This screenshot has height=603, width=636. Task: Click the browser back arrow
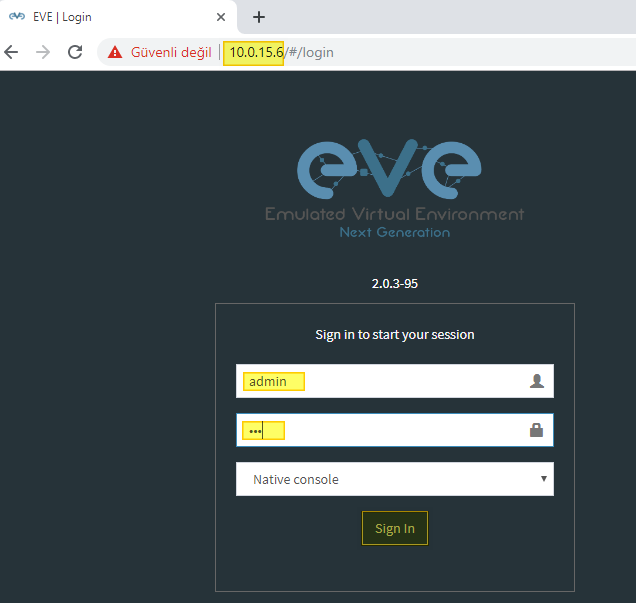pos(11,52)
